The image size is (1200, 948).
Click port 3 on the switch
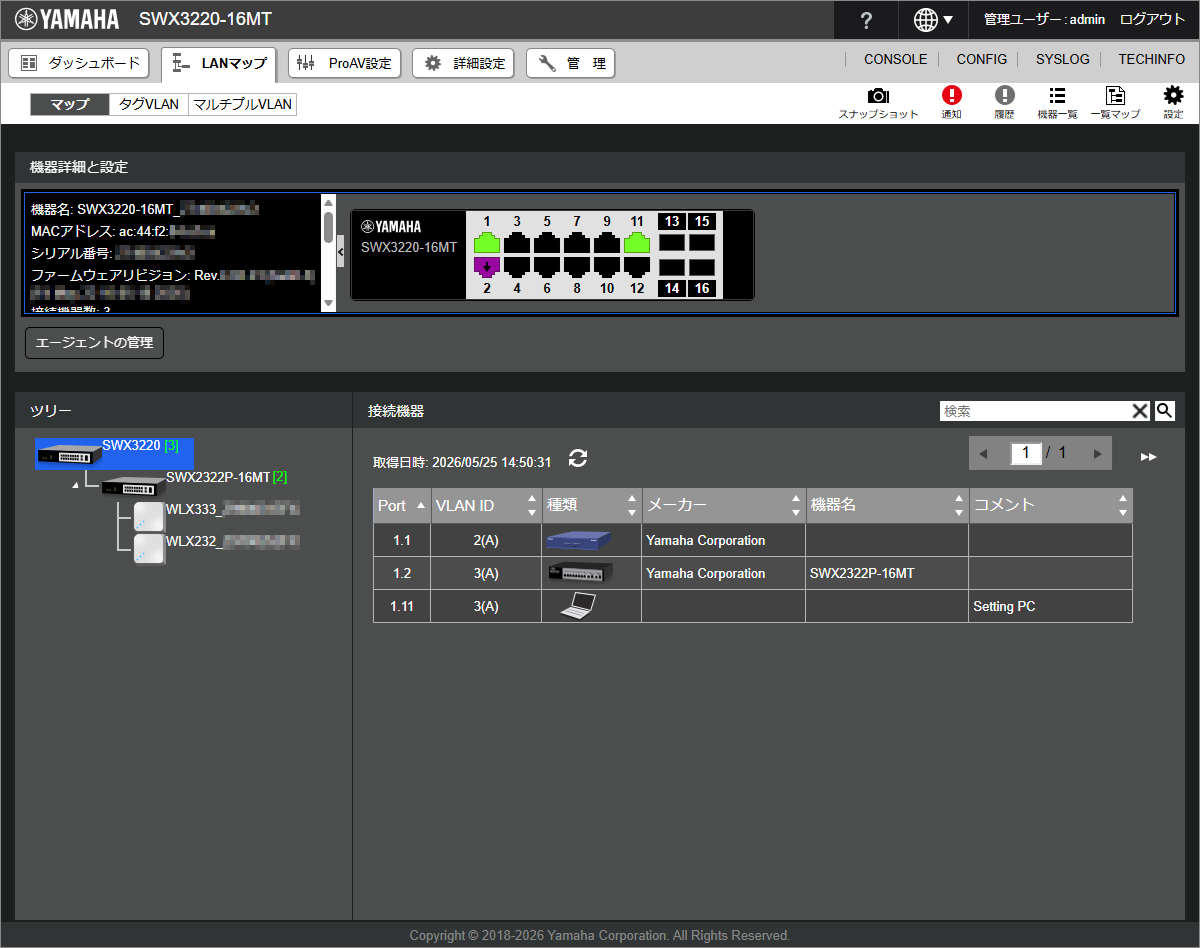pyautogui.click(x=517, y=242)
